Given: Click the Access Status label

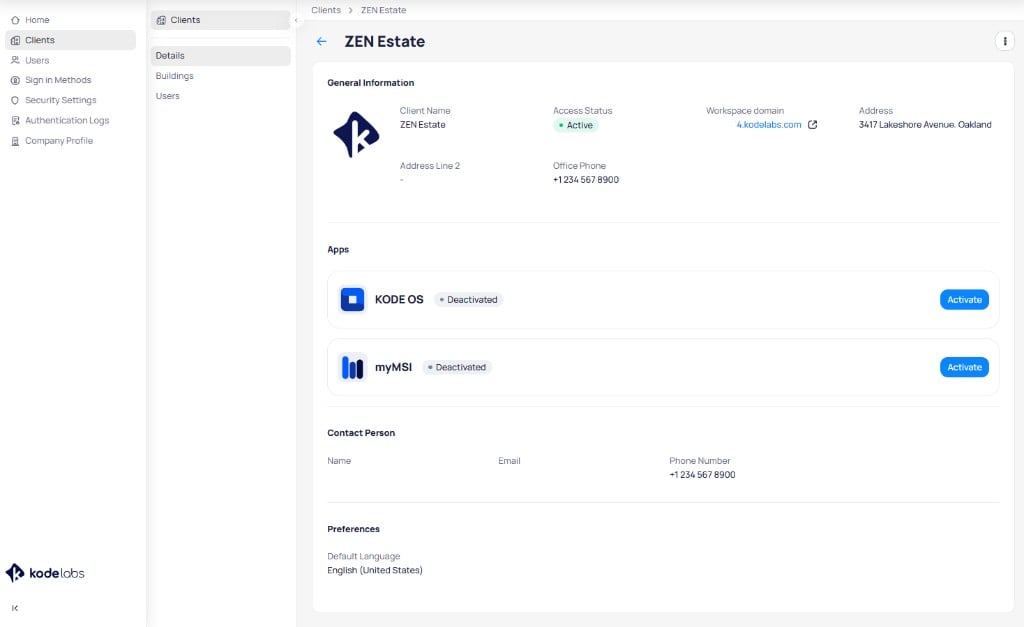Looking at the screenshot, I should coord(583,111).
